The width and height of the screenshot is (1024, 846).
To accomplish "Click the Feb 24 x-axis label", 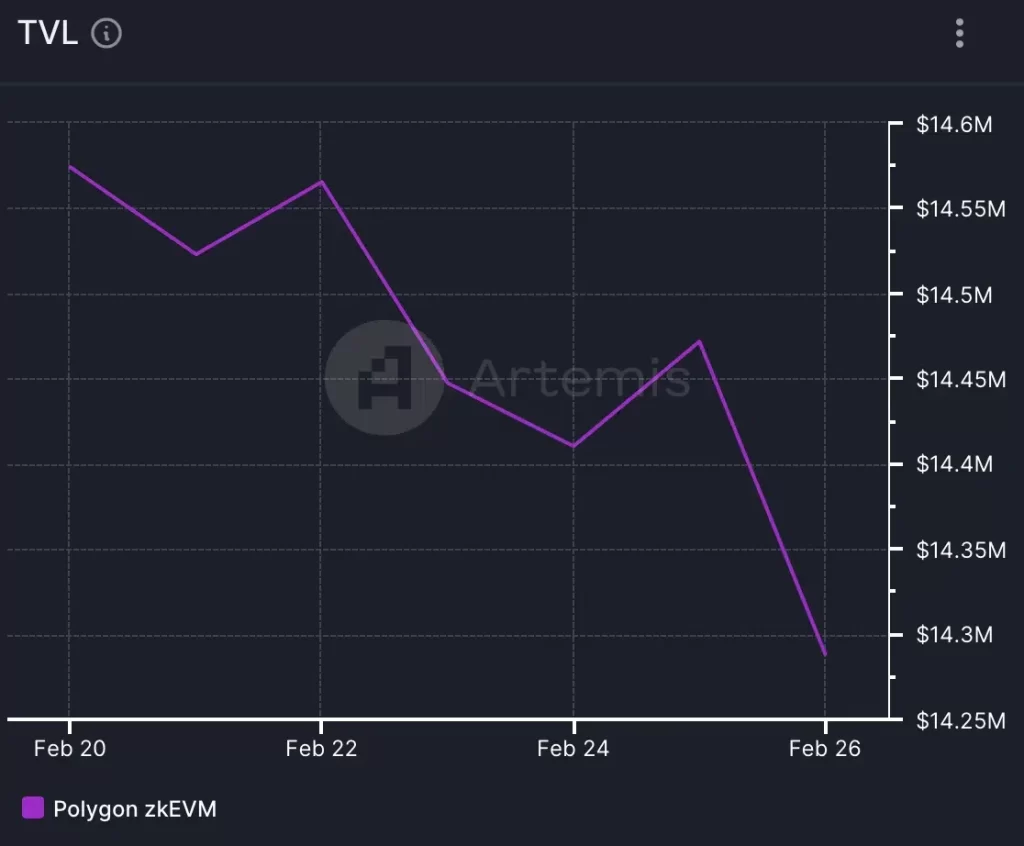I will pos(573,749).
